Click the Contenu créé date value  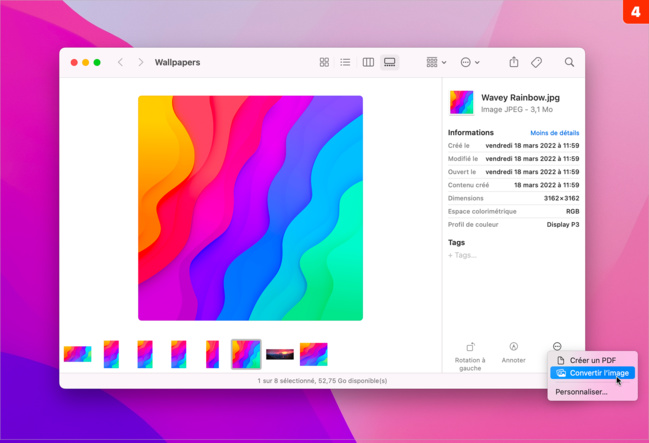coord(546,185)
